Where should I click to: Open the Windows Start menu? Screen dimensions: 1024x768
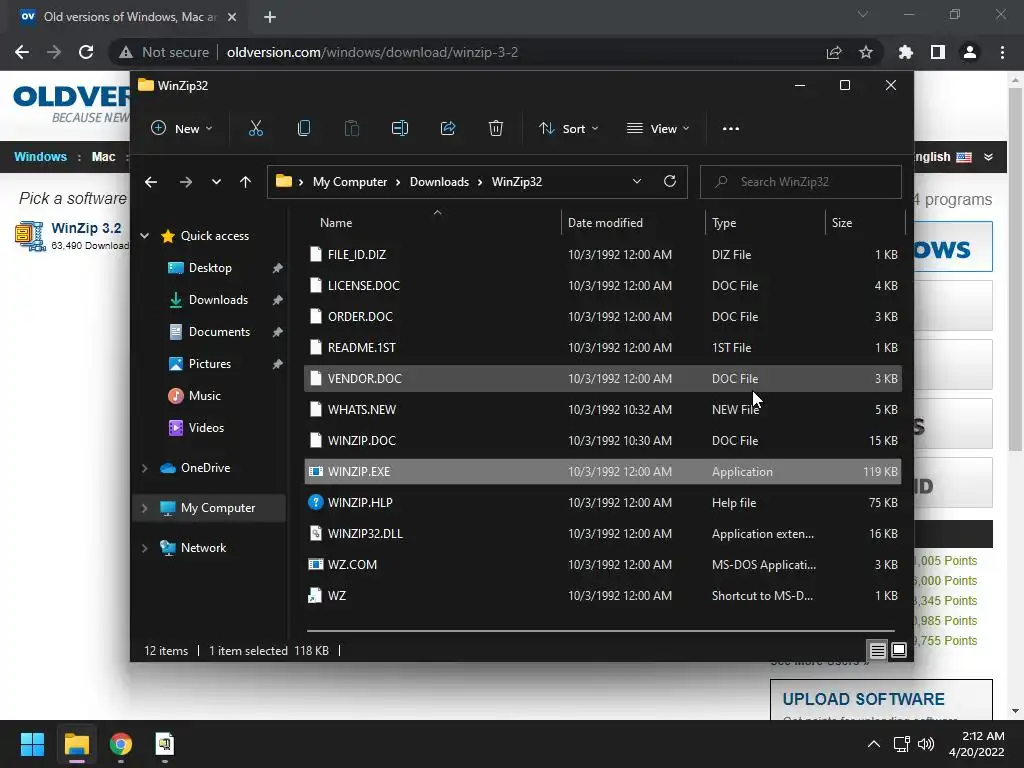coord(32,744)
